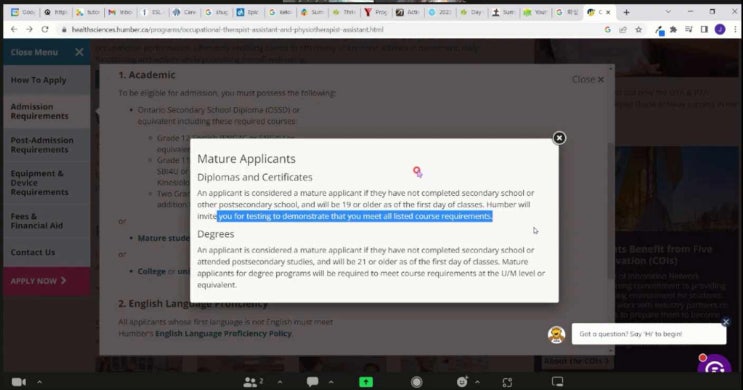Toggle Zoom video camera icon

pos(18,382)
